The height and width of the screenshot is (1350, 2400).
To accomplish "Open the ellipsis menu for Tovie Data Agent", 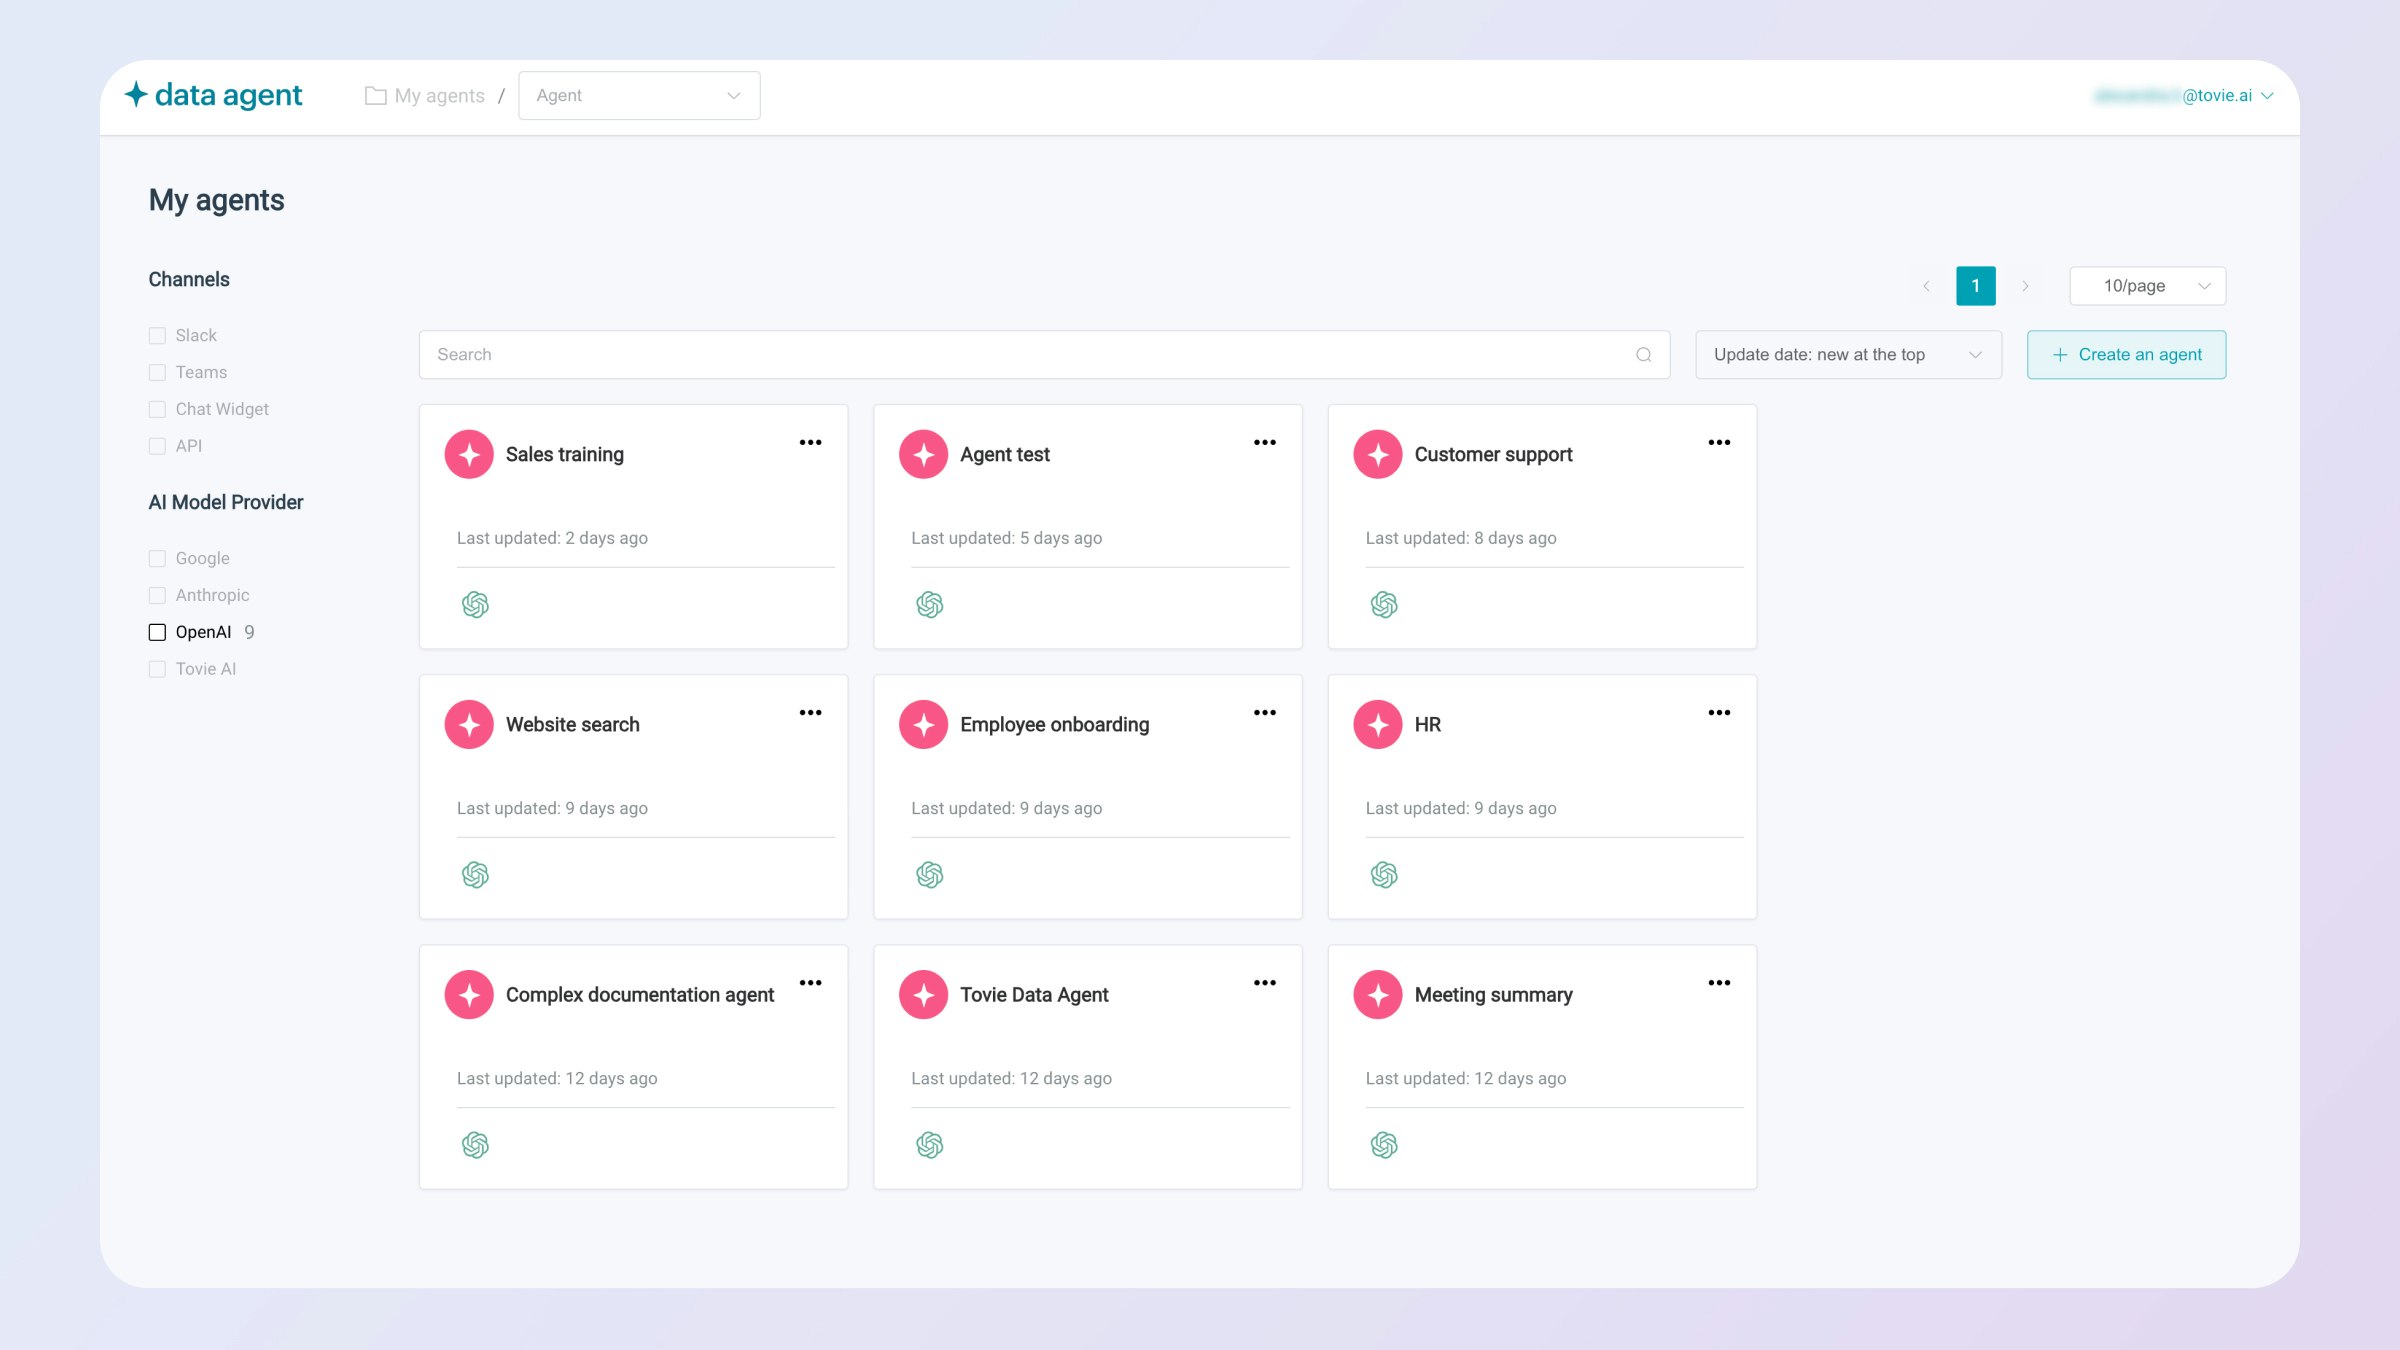I will (1264, 983).
